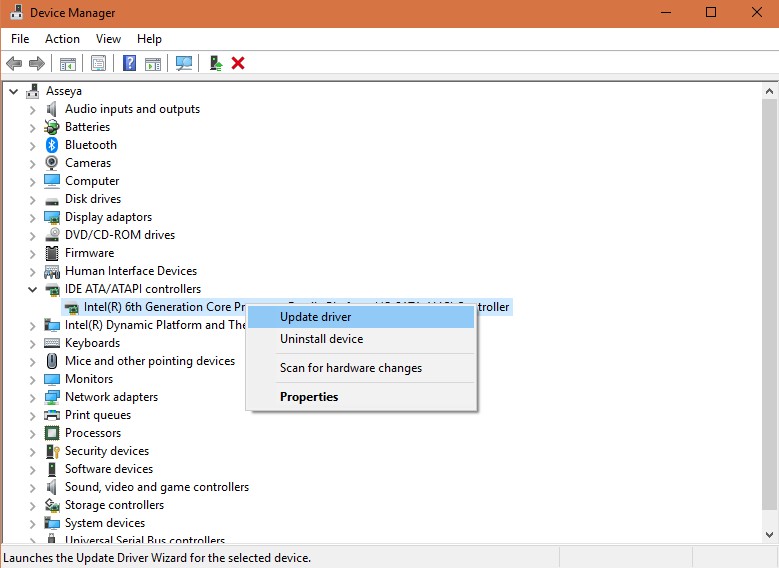Viewport: 779px width, 568px height.
Task: Open the Action menu
Action: coord(62,39)
